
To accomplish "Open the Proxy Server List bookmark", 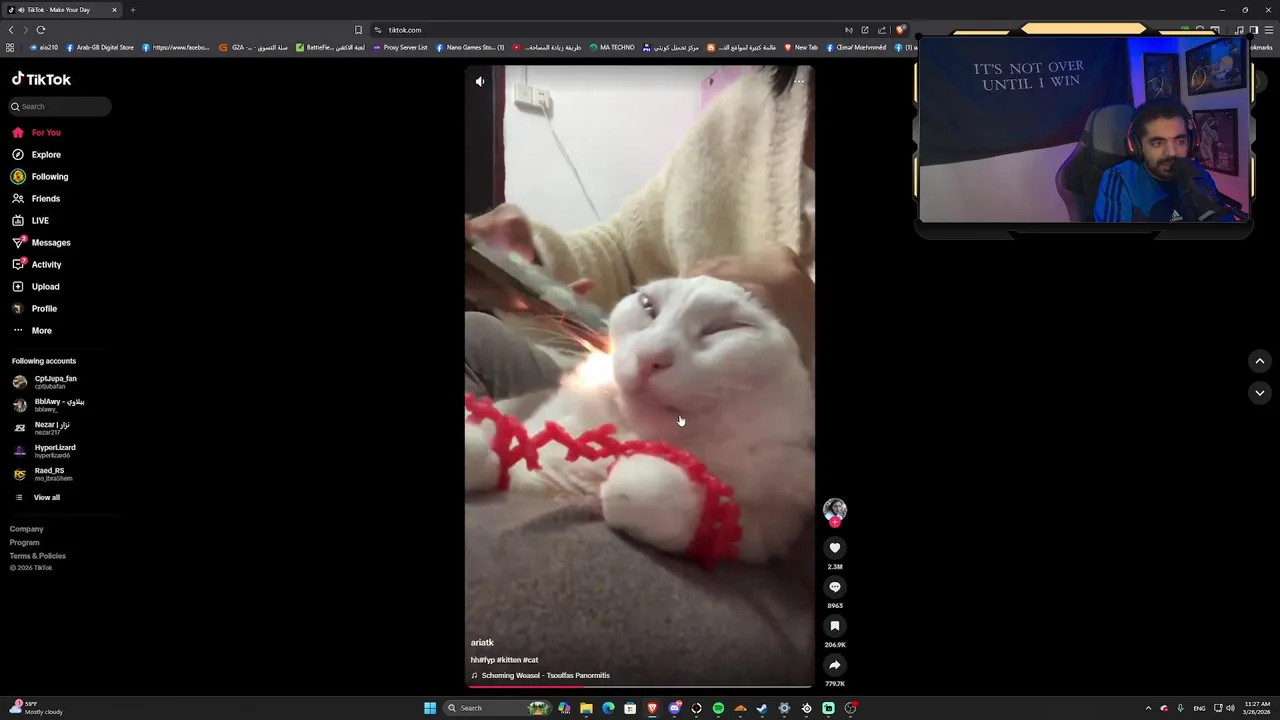I will click(x=400, y=47).
